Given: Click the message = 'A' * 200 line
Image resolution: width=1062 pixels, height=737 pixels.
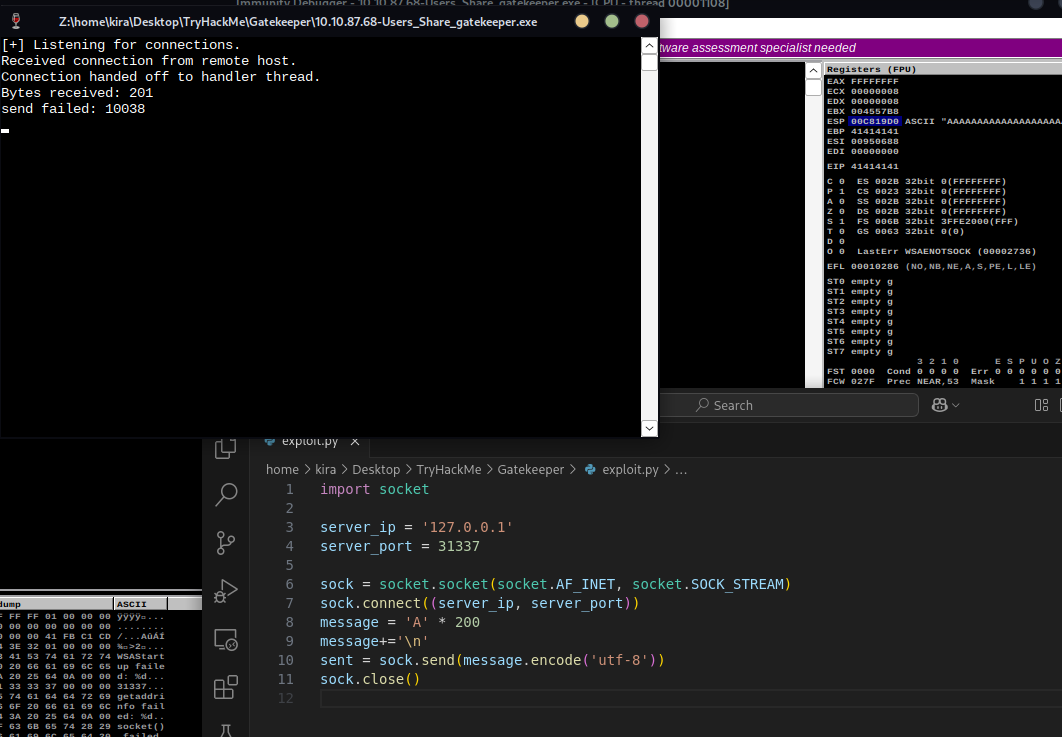Looking at the screenshot, I should 400,622.
